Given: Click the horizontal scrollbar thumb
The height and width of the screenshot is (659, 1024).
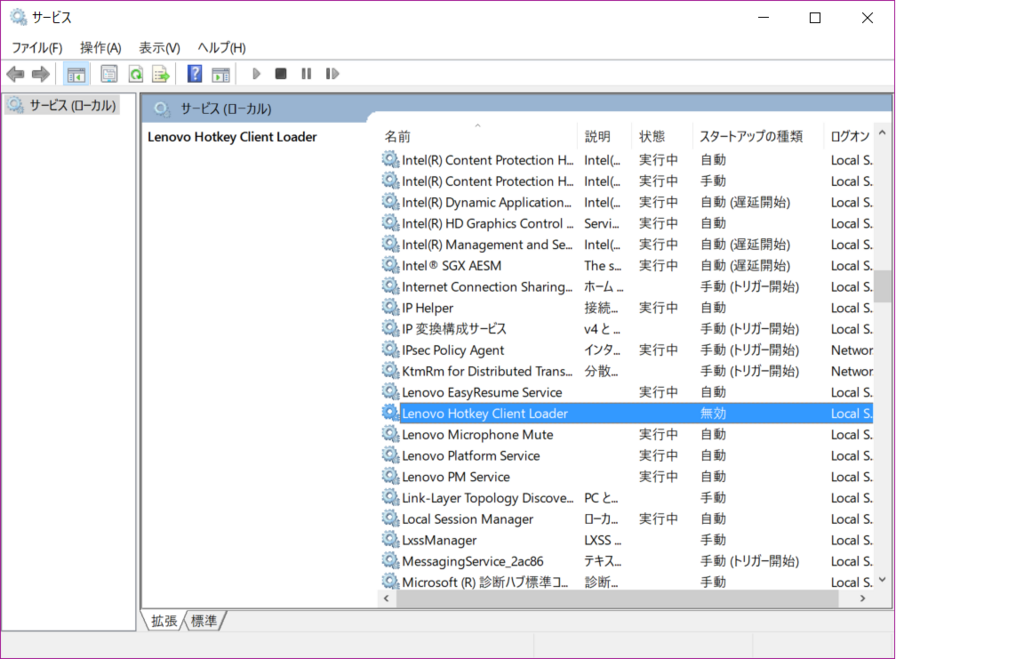Looking at the screenshot, I should coord(617,598).
